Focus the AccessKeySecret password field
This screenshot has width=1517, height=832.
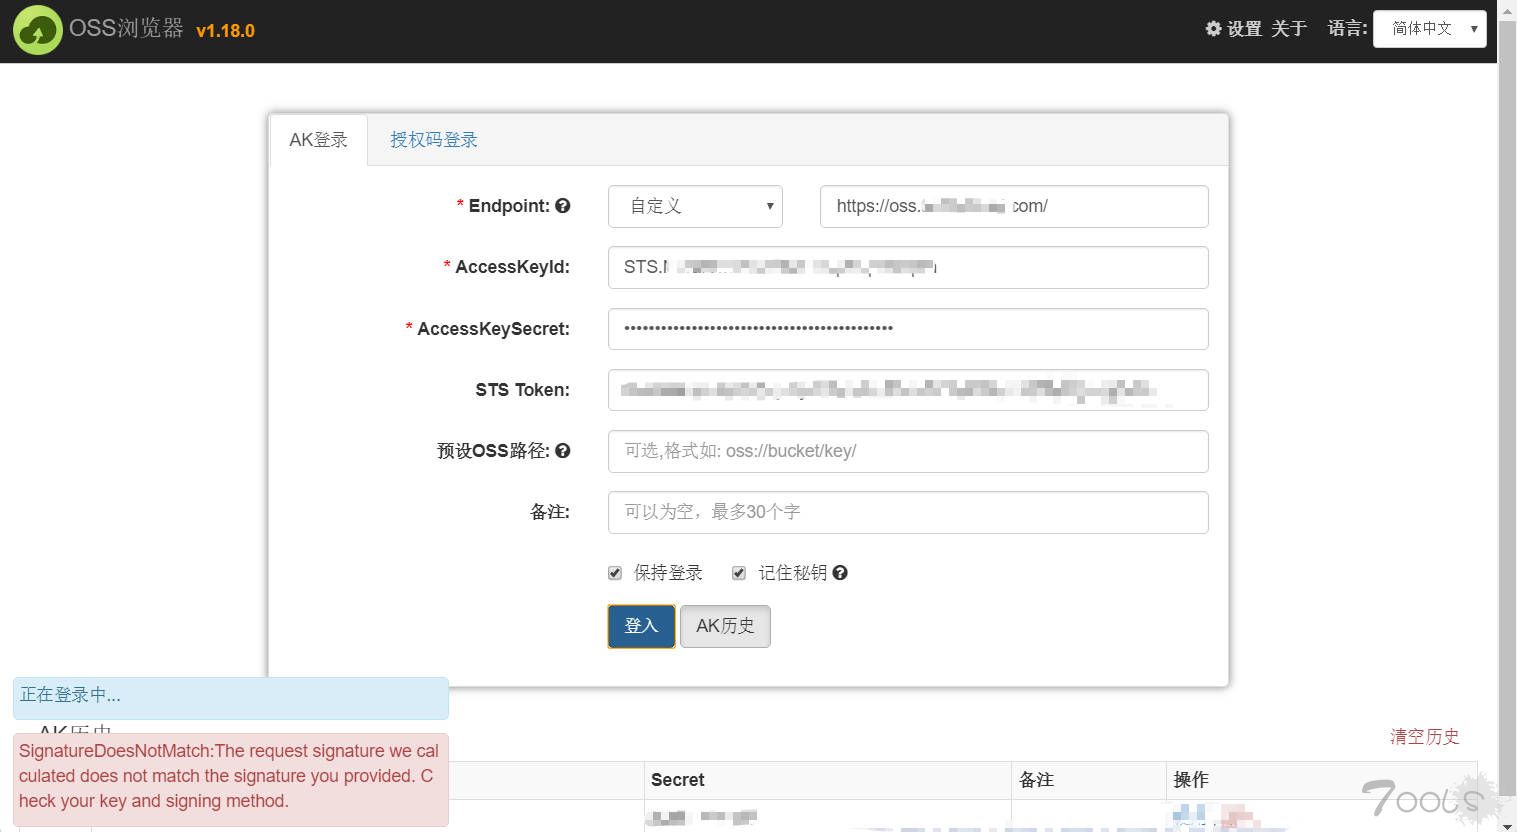[908, 329]
